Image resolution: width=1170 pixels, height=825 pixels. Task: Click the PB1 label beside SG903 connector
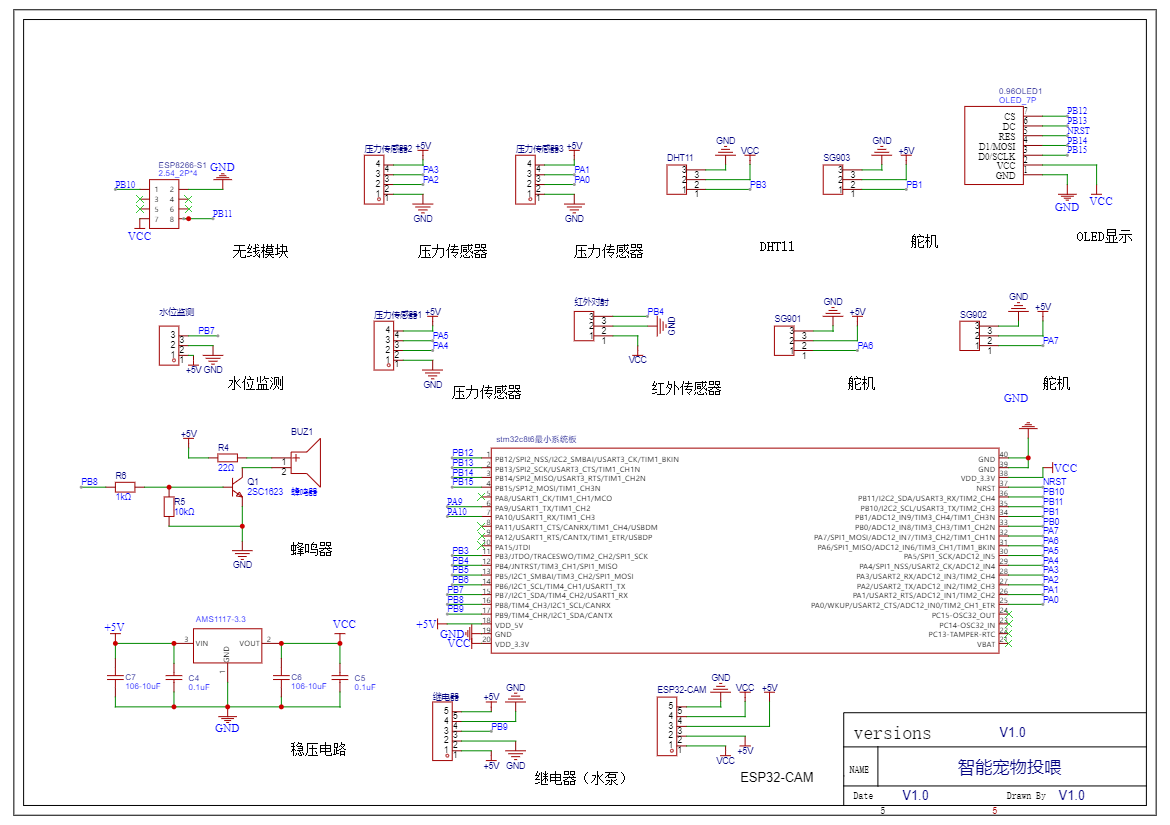click(x=914, y=184)
